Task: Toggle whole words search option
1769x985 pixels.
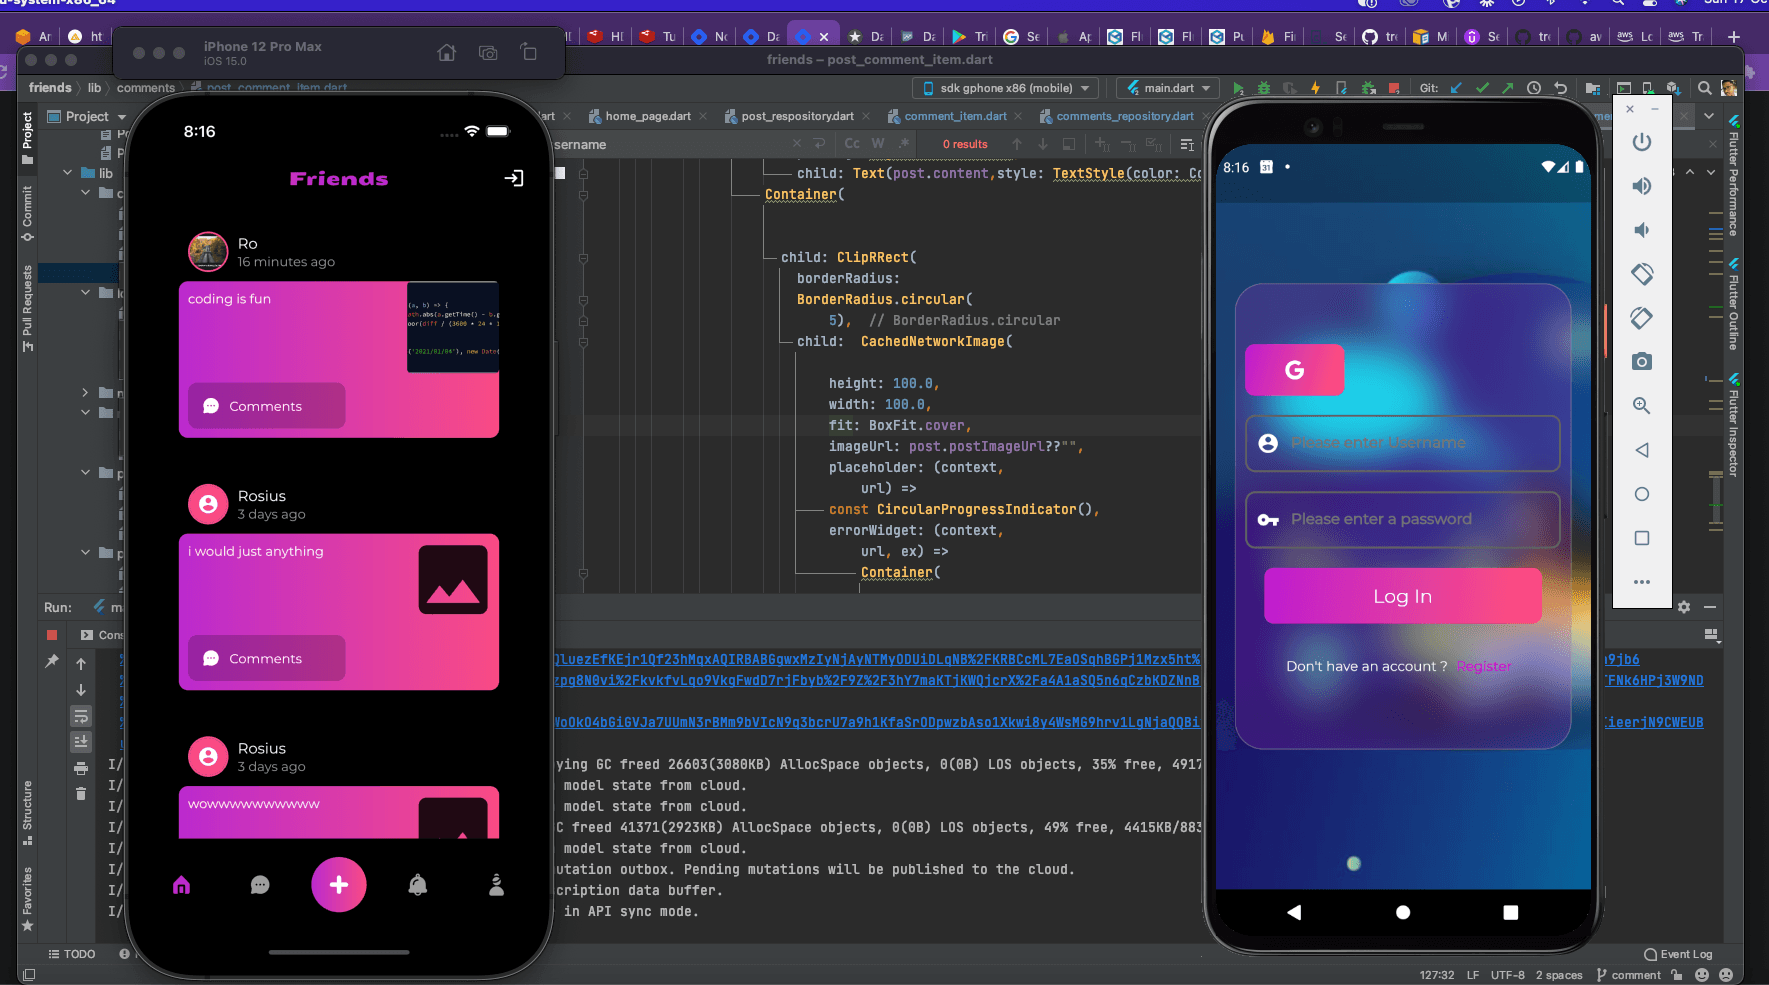Action: pos(877,143)
